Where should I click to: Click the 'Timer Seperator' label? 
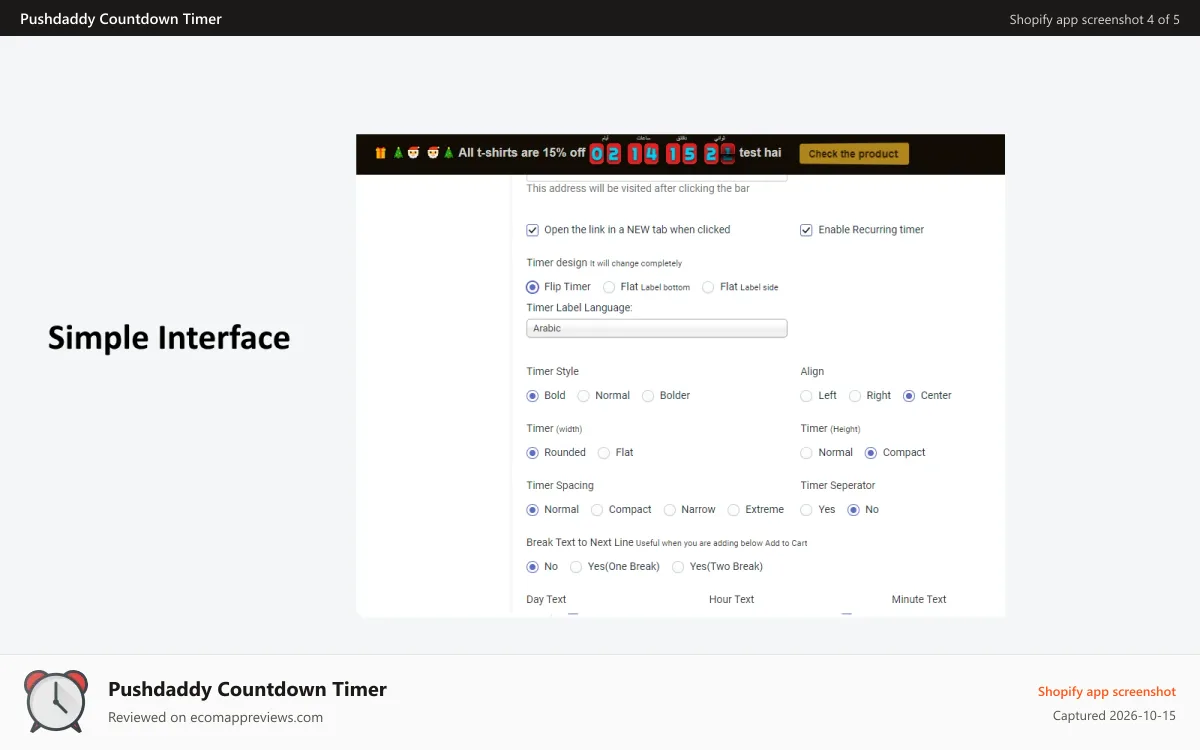[838, 486]
